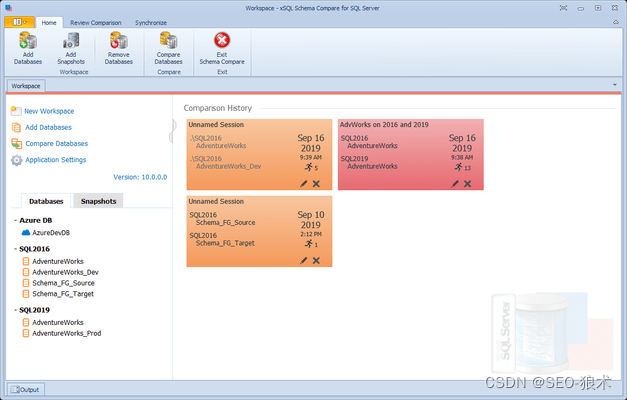
Task: Select AdventureWorks_Prod database
Action: pyautogui.click(x=66, y=333)
